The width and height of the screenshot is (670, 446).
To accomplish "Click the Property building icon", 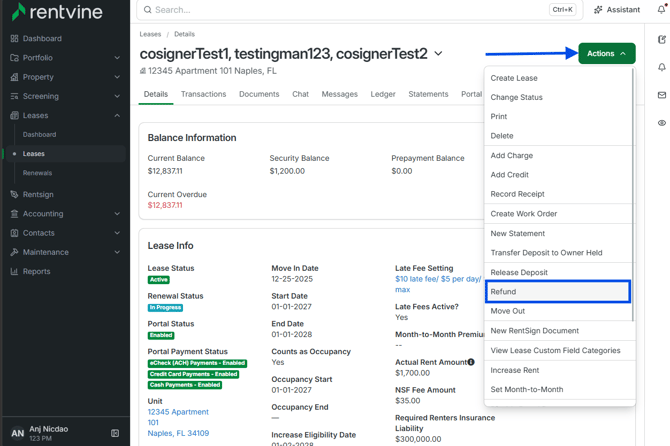I will click(15, 77).
